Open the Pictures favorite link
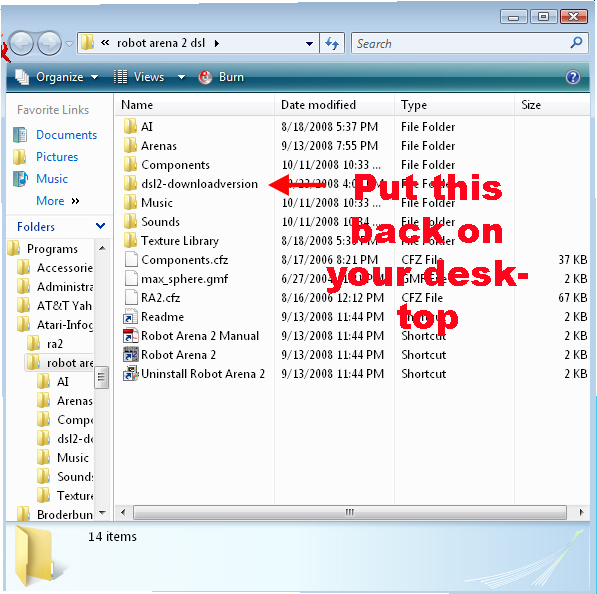Screen dimensions: 597x594 pyautogui.click(x=57, y=157)
